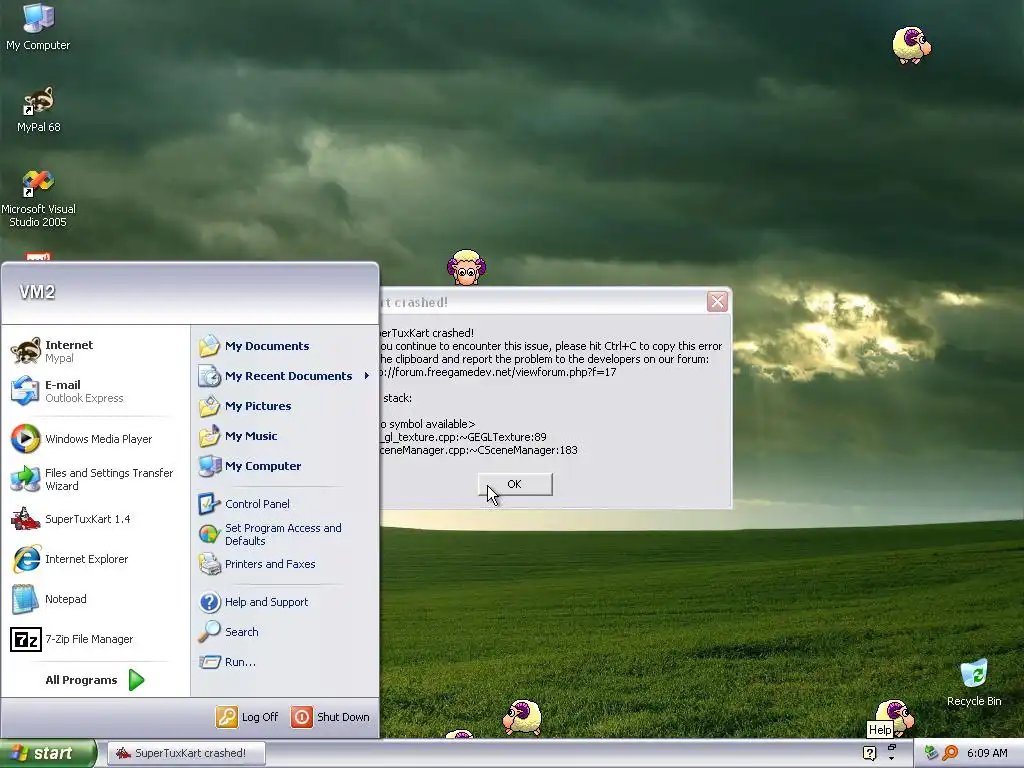Click the ~CSceneManager:183 stack line

479,451
